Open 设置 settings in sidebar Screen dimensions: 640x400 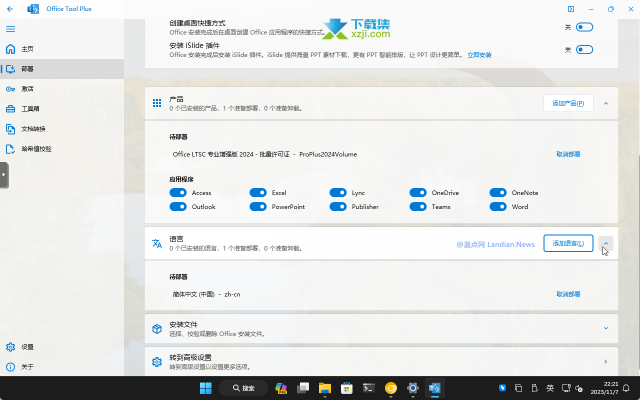tap(62, 347)
